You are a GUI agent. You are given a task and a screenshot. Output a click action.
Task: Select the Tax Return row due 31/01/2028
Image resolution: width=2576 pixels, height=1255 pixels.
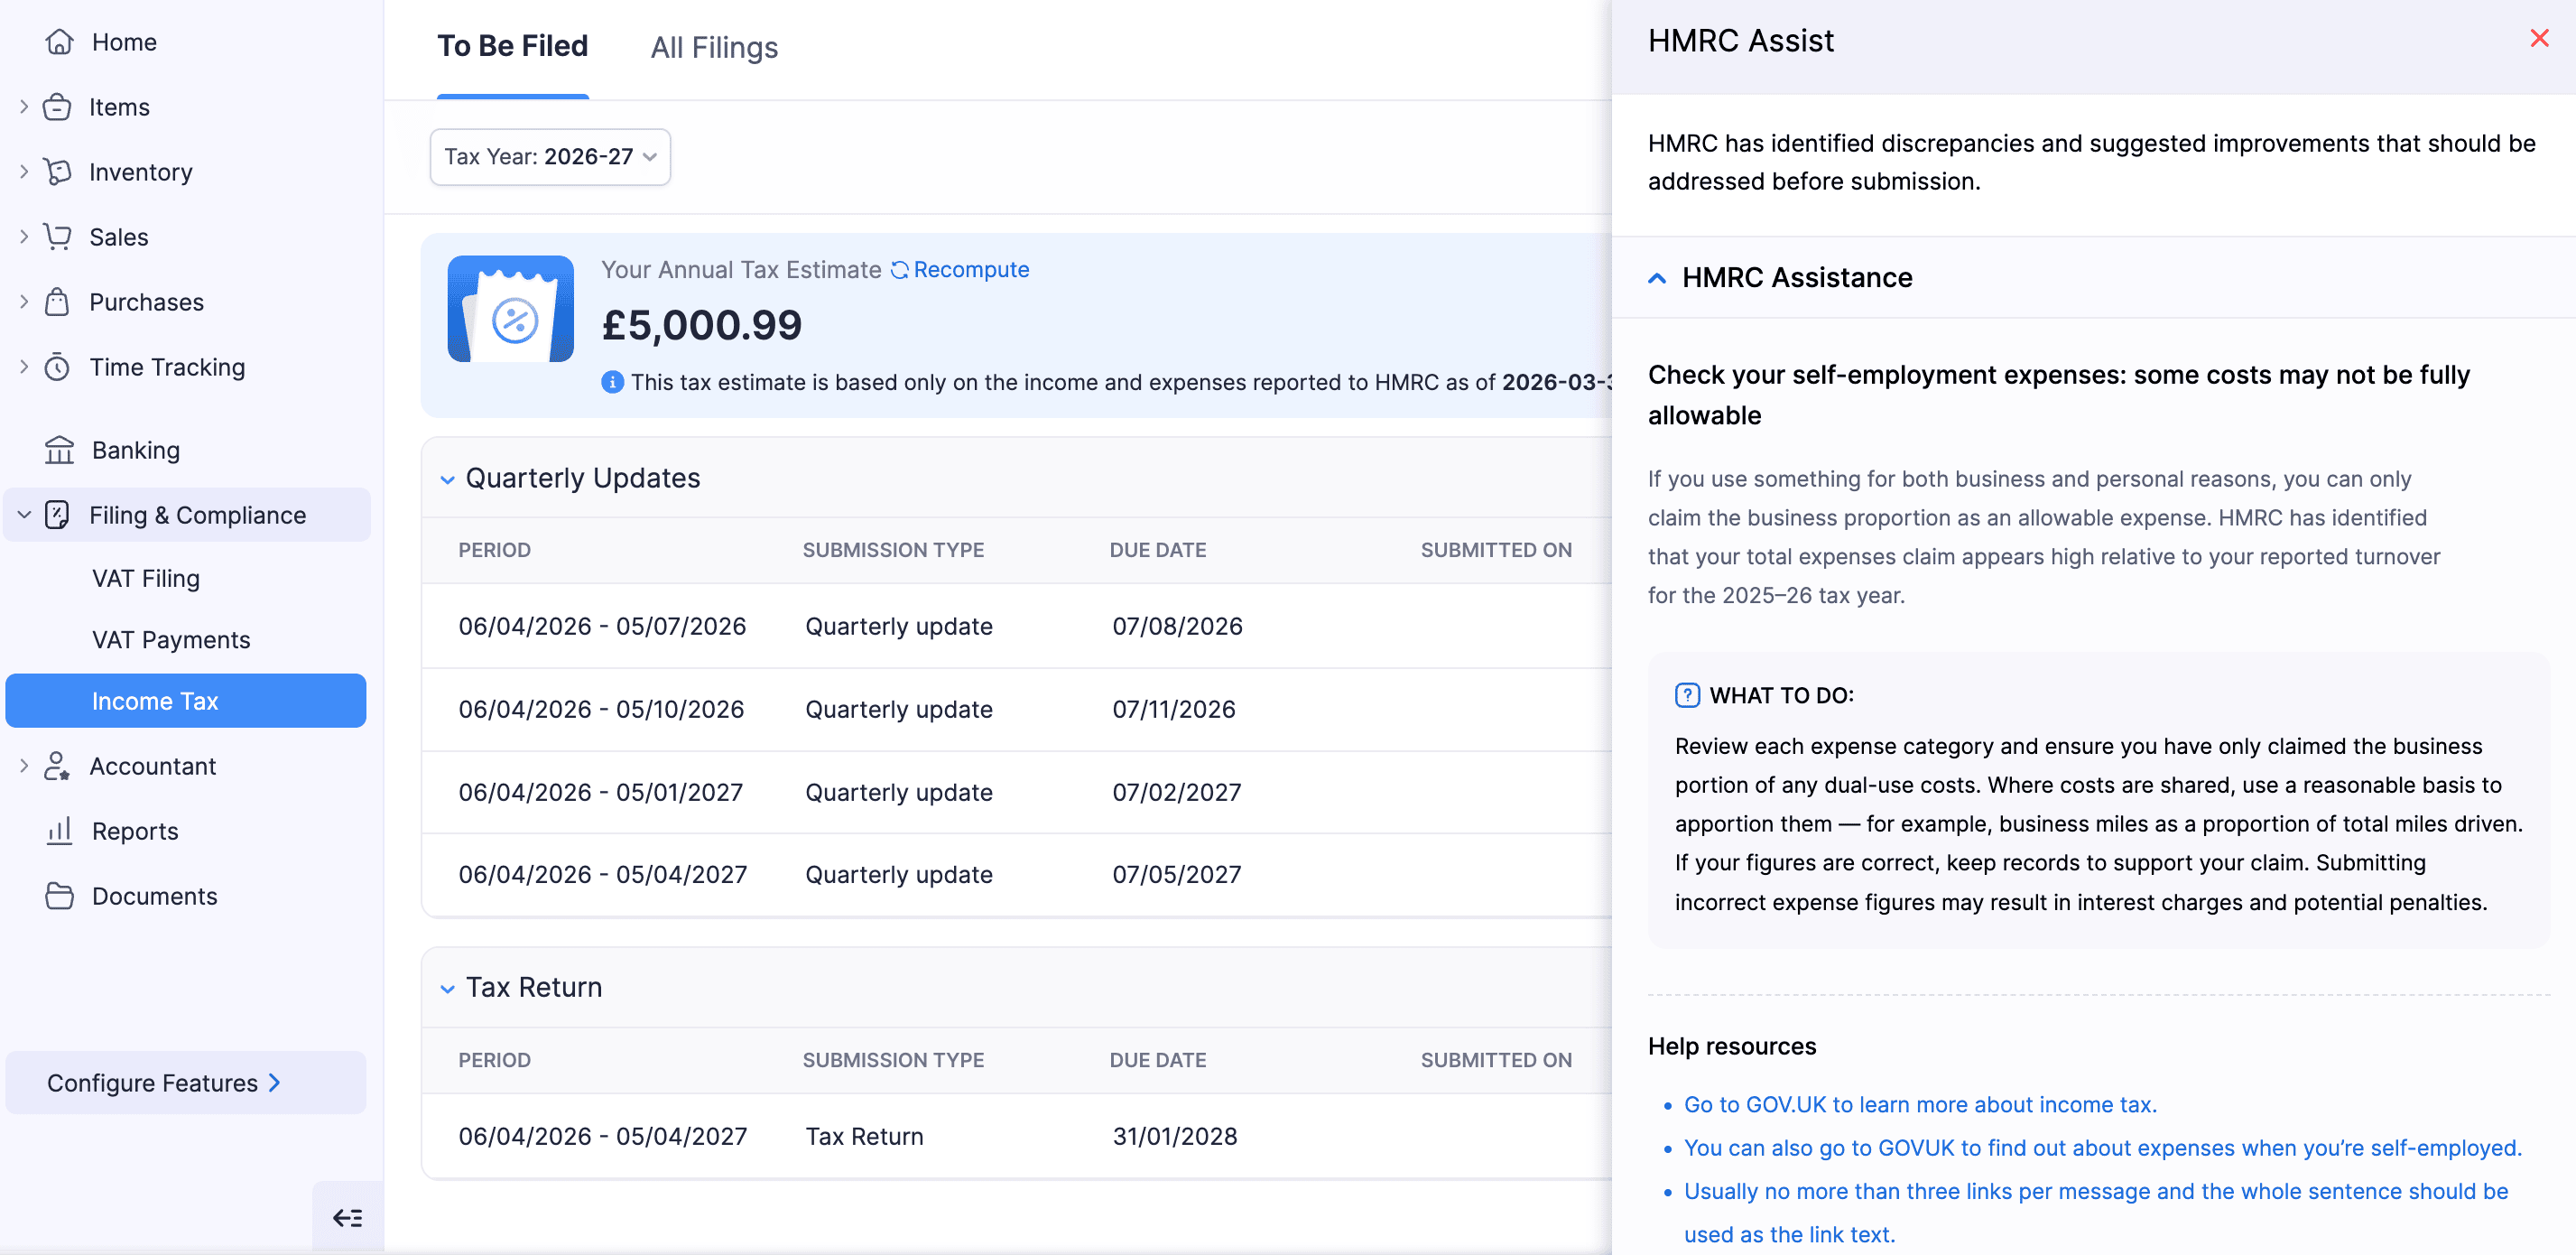coord(1017,1136)
